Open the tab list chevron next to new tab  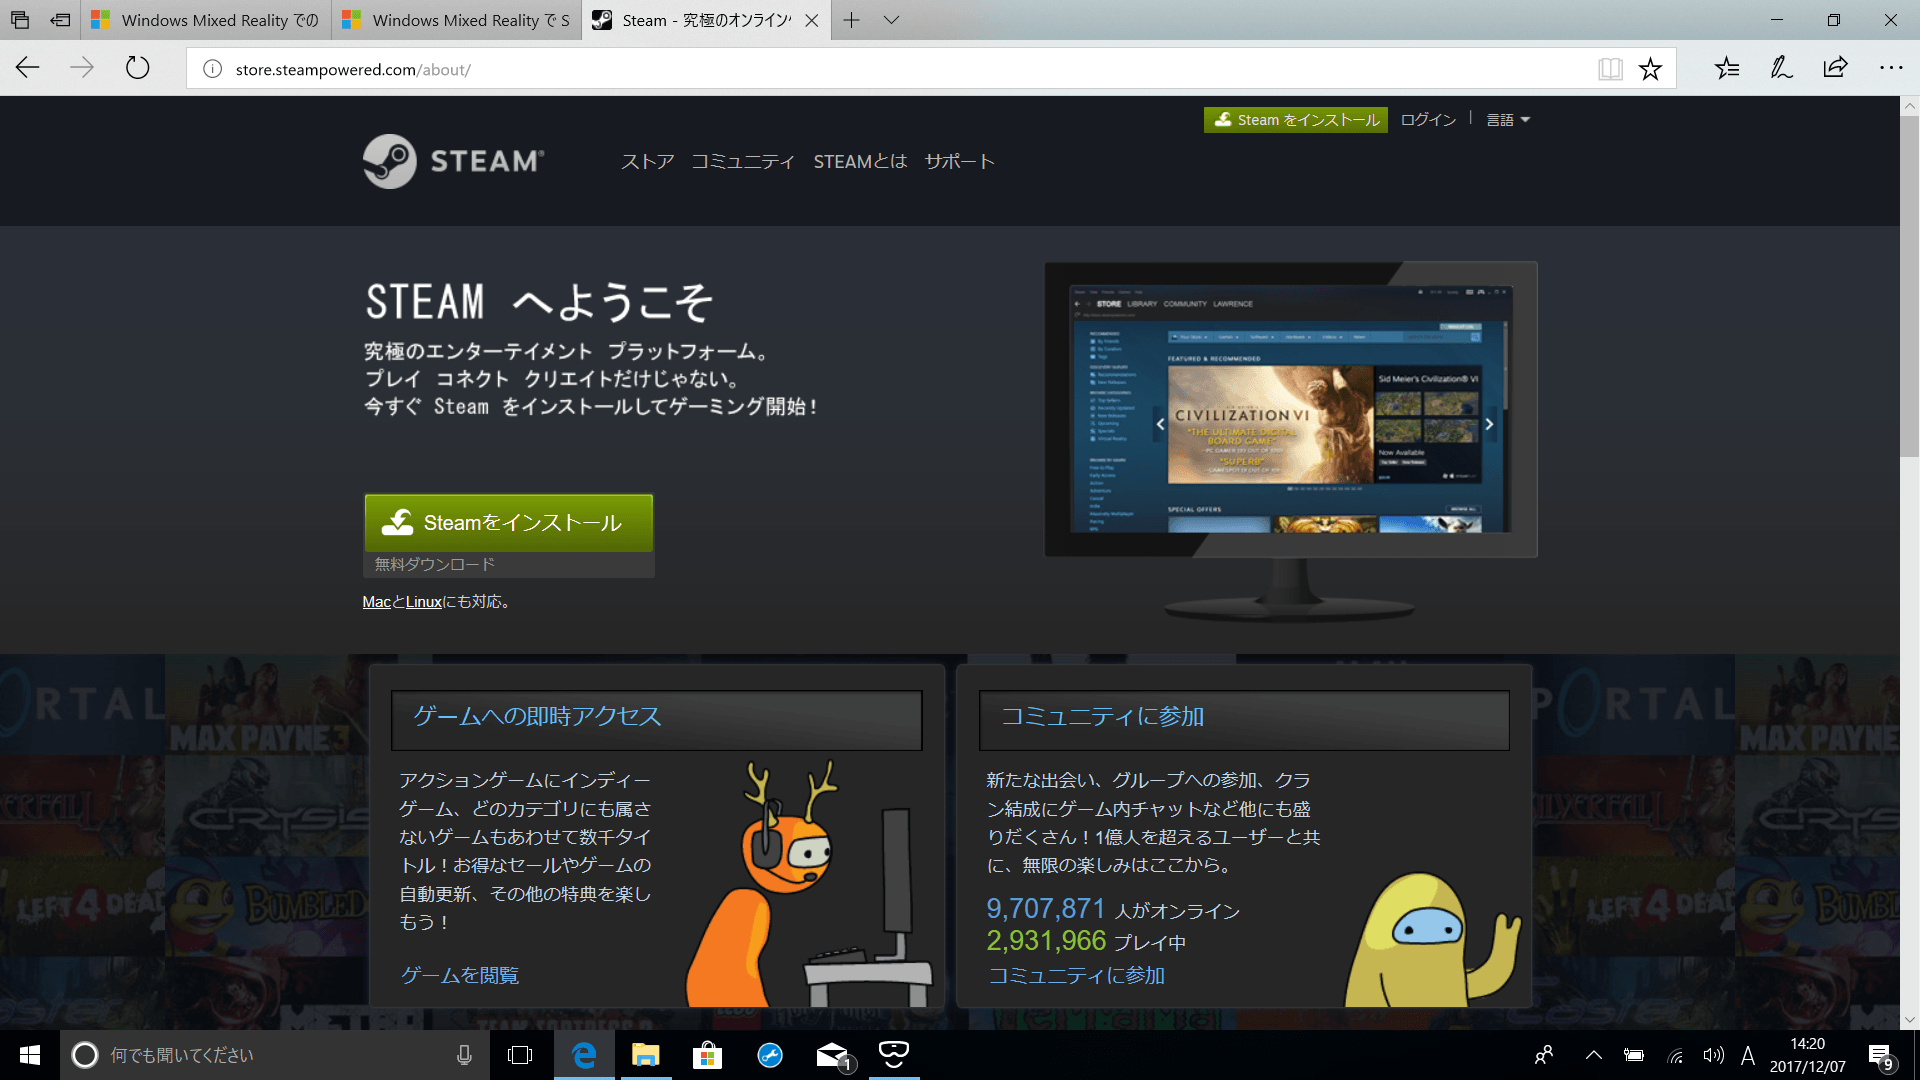[890, 20]
